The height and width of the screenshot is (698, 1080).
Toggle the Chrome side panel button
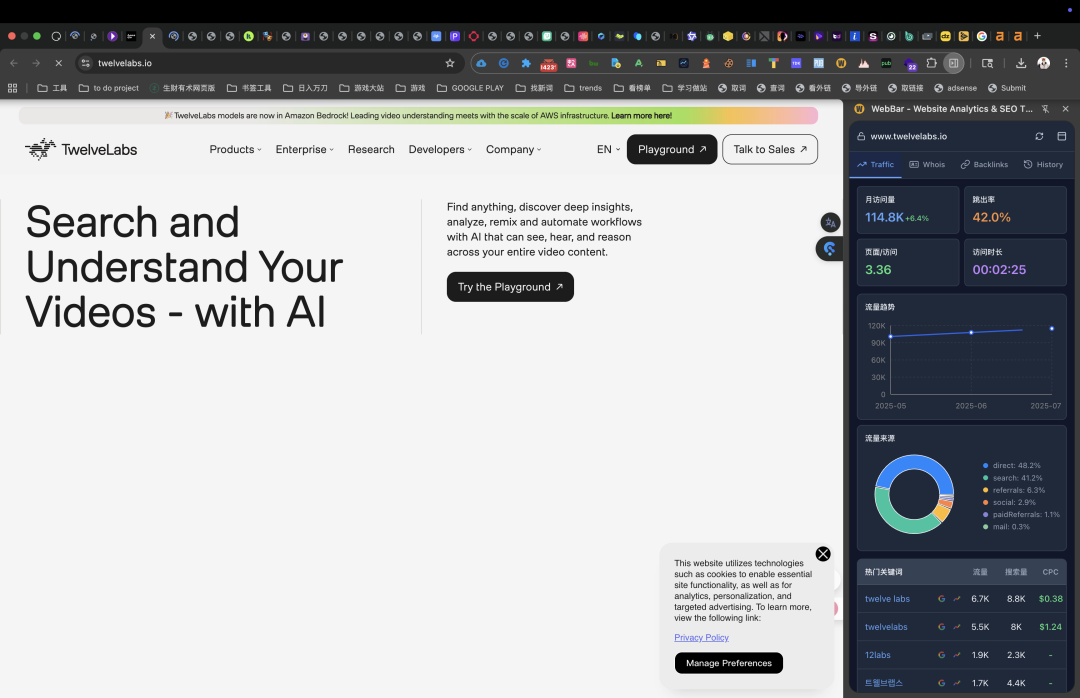pos(953,63)
